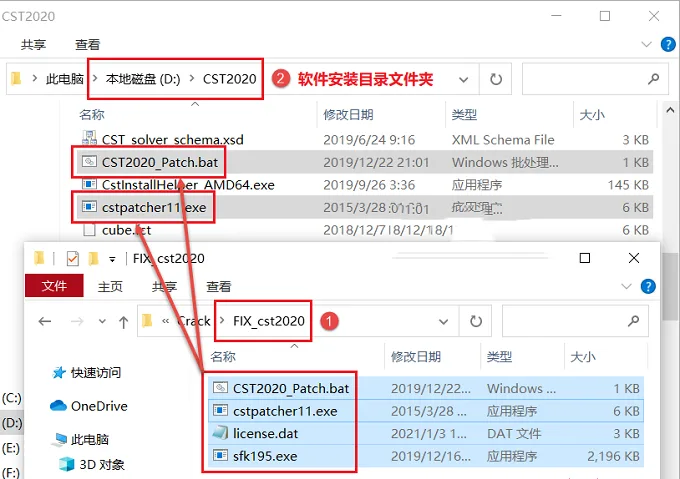680x479 pixels.
Task: Open the 查看 tab in CST2020 window
Action: (x=88, y=45)
